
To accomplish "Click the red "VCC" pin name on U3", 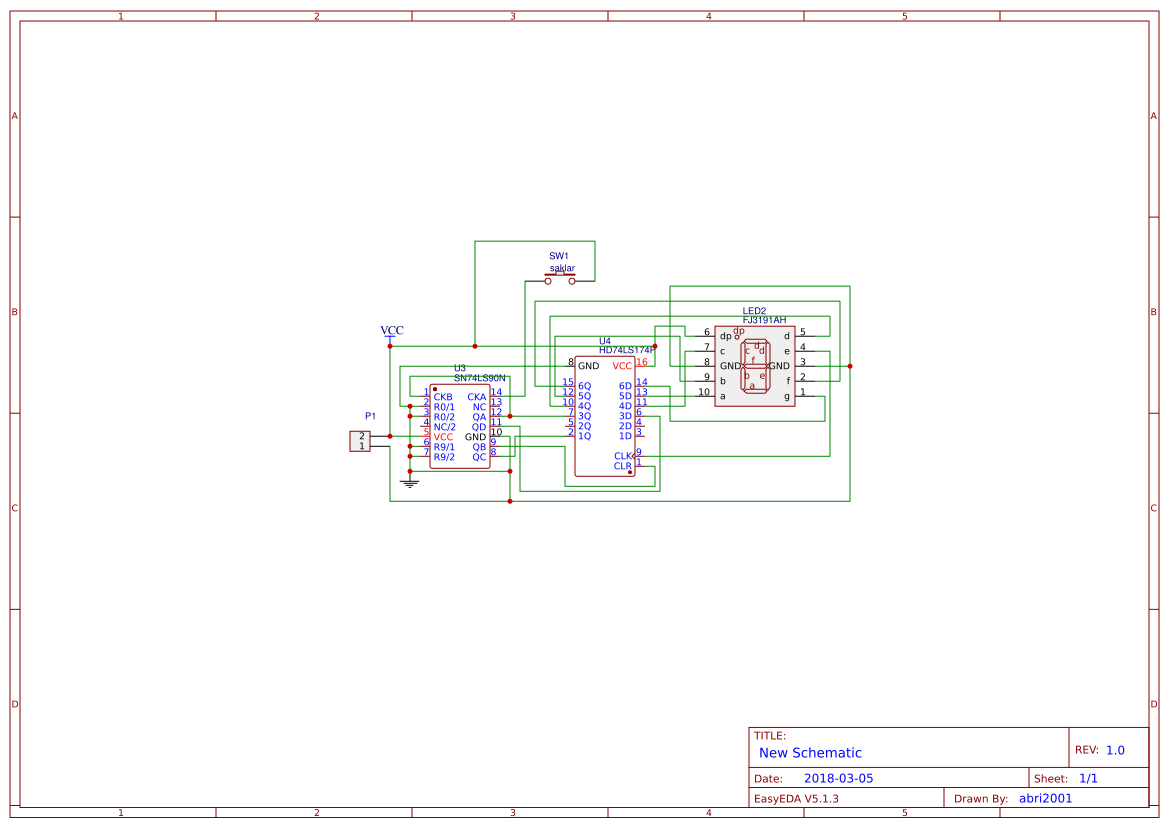I will pyautogui.click(x=444, y=437).
